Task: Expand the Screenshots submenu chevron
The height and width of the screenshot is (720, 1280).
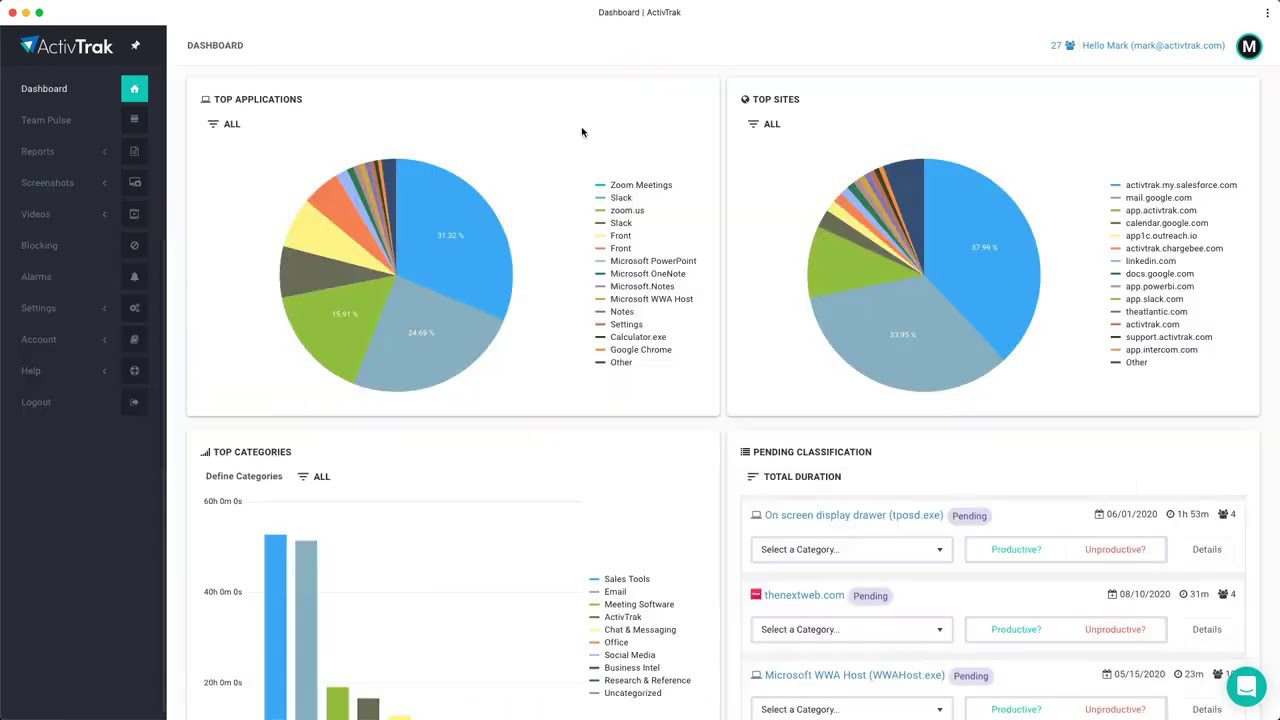Action: [105, 183]
